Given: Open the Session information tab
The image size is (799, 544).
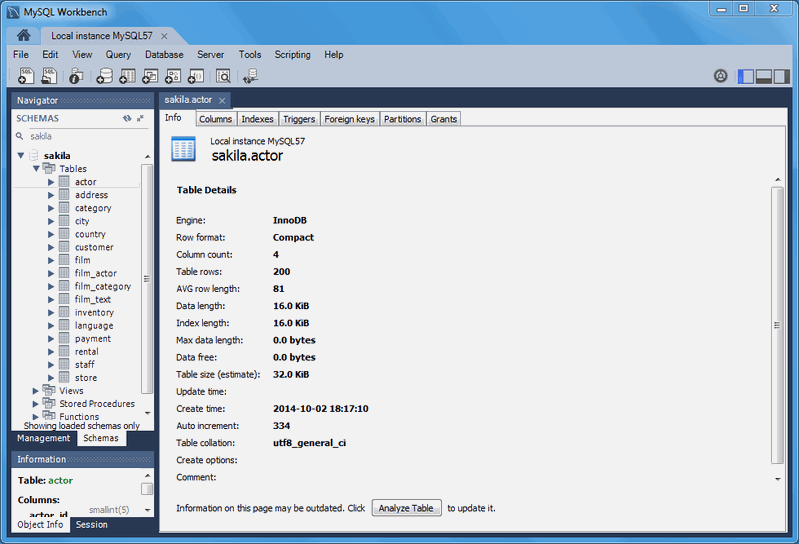Looking at the screenshot, I should tap(92, 525).
